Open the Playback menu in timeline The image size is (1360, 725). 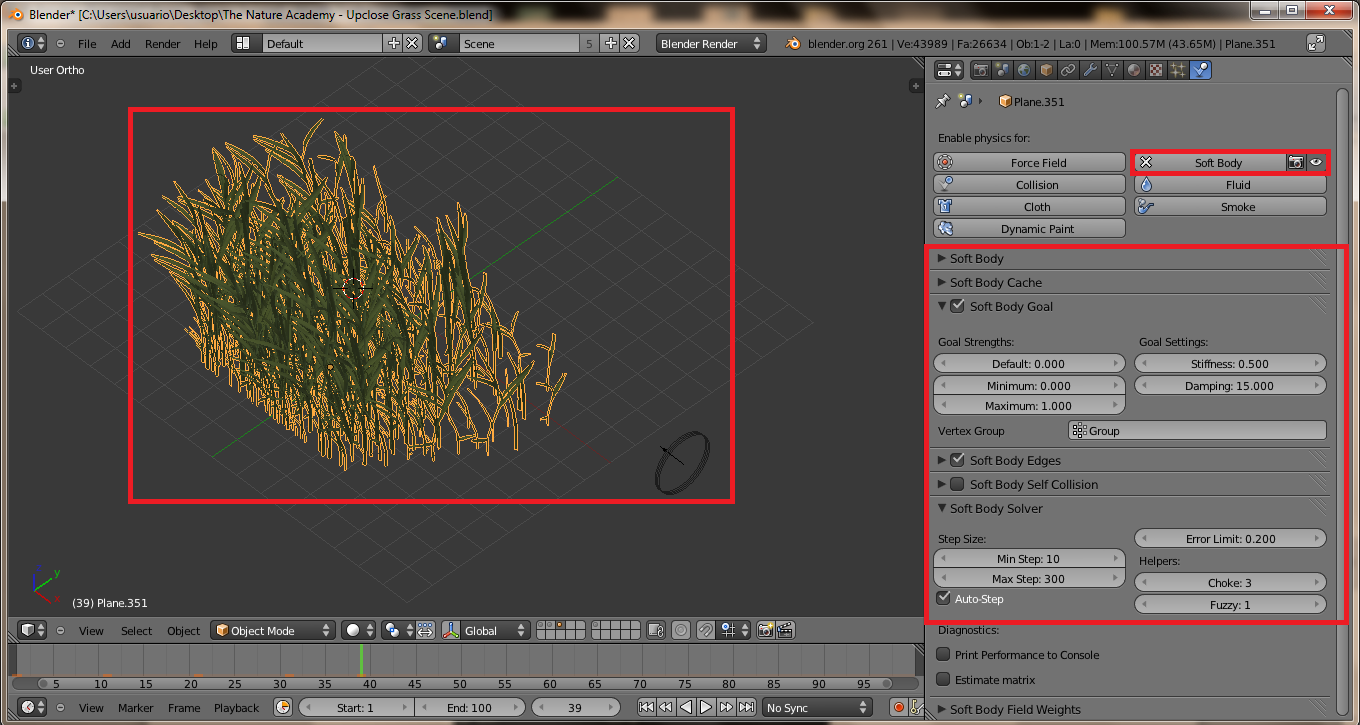click(x=236, y=707)
